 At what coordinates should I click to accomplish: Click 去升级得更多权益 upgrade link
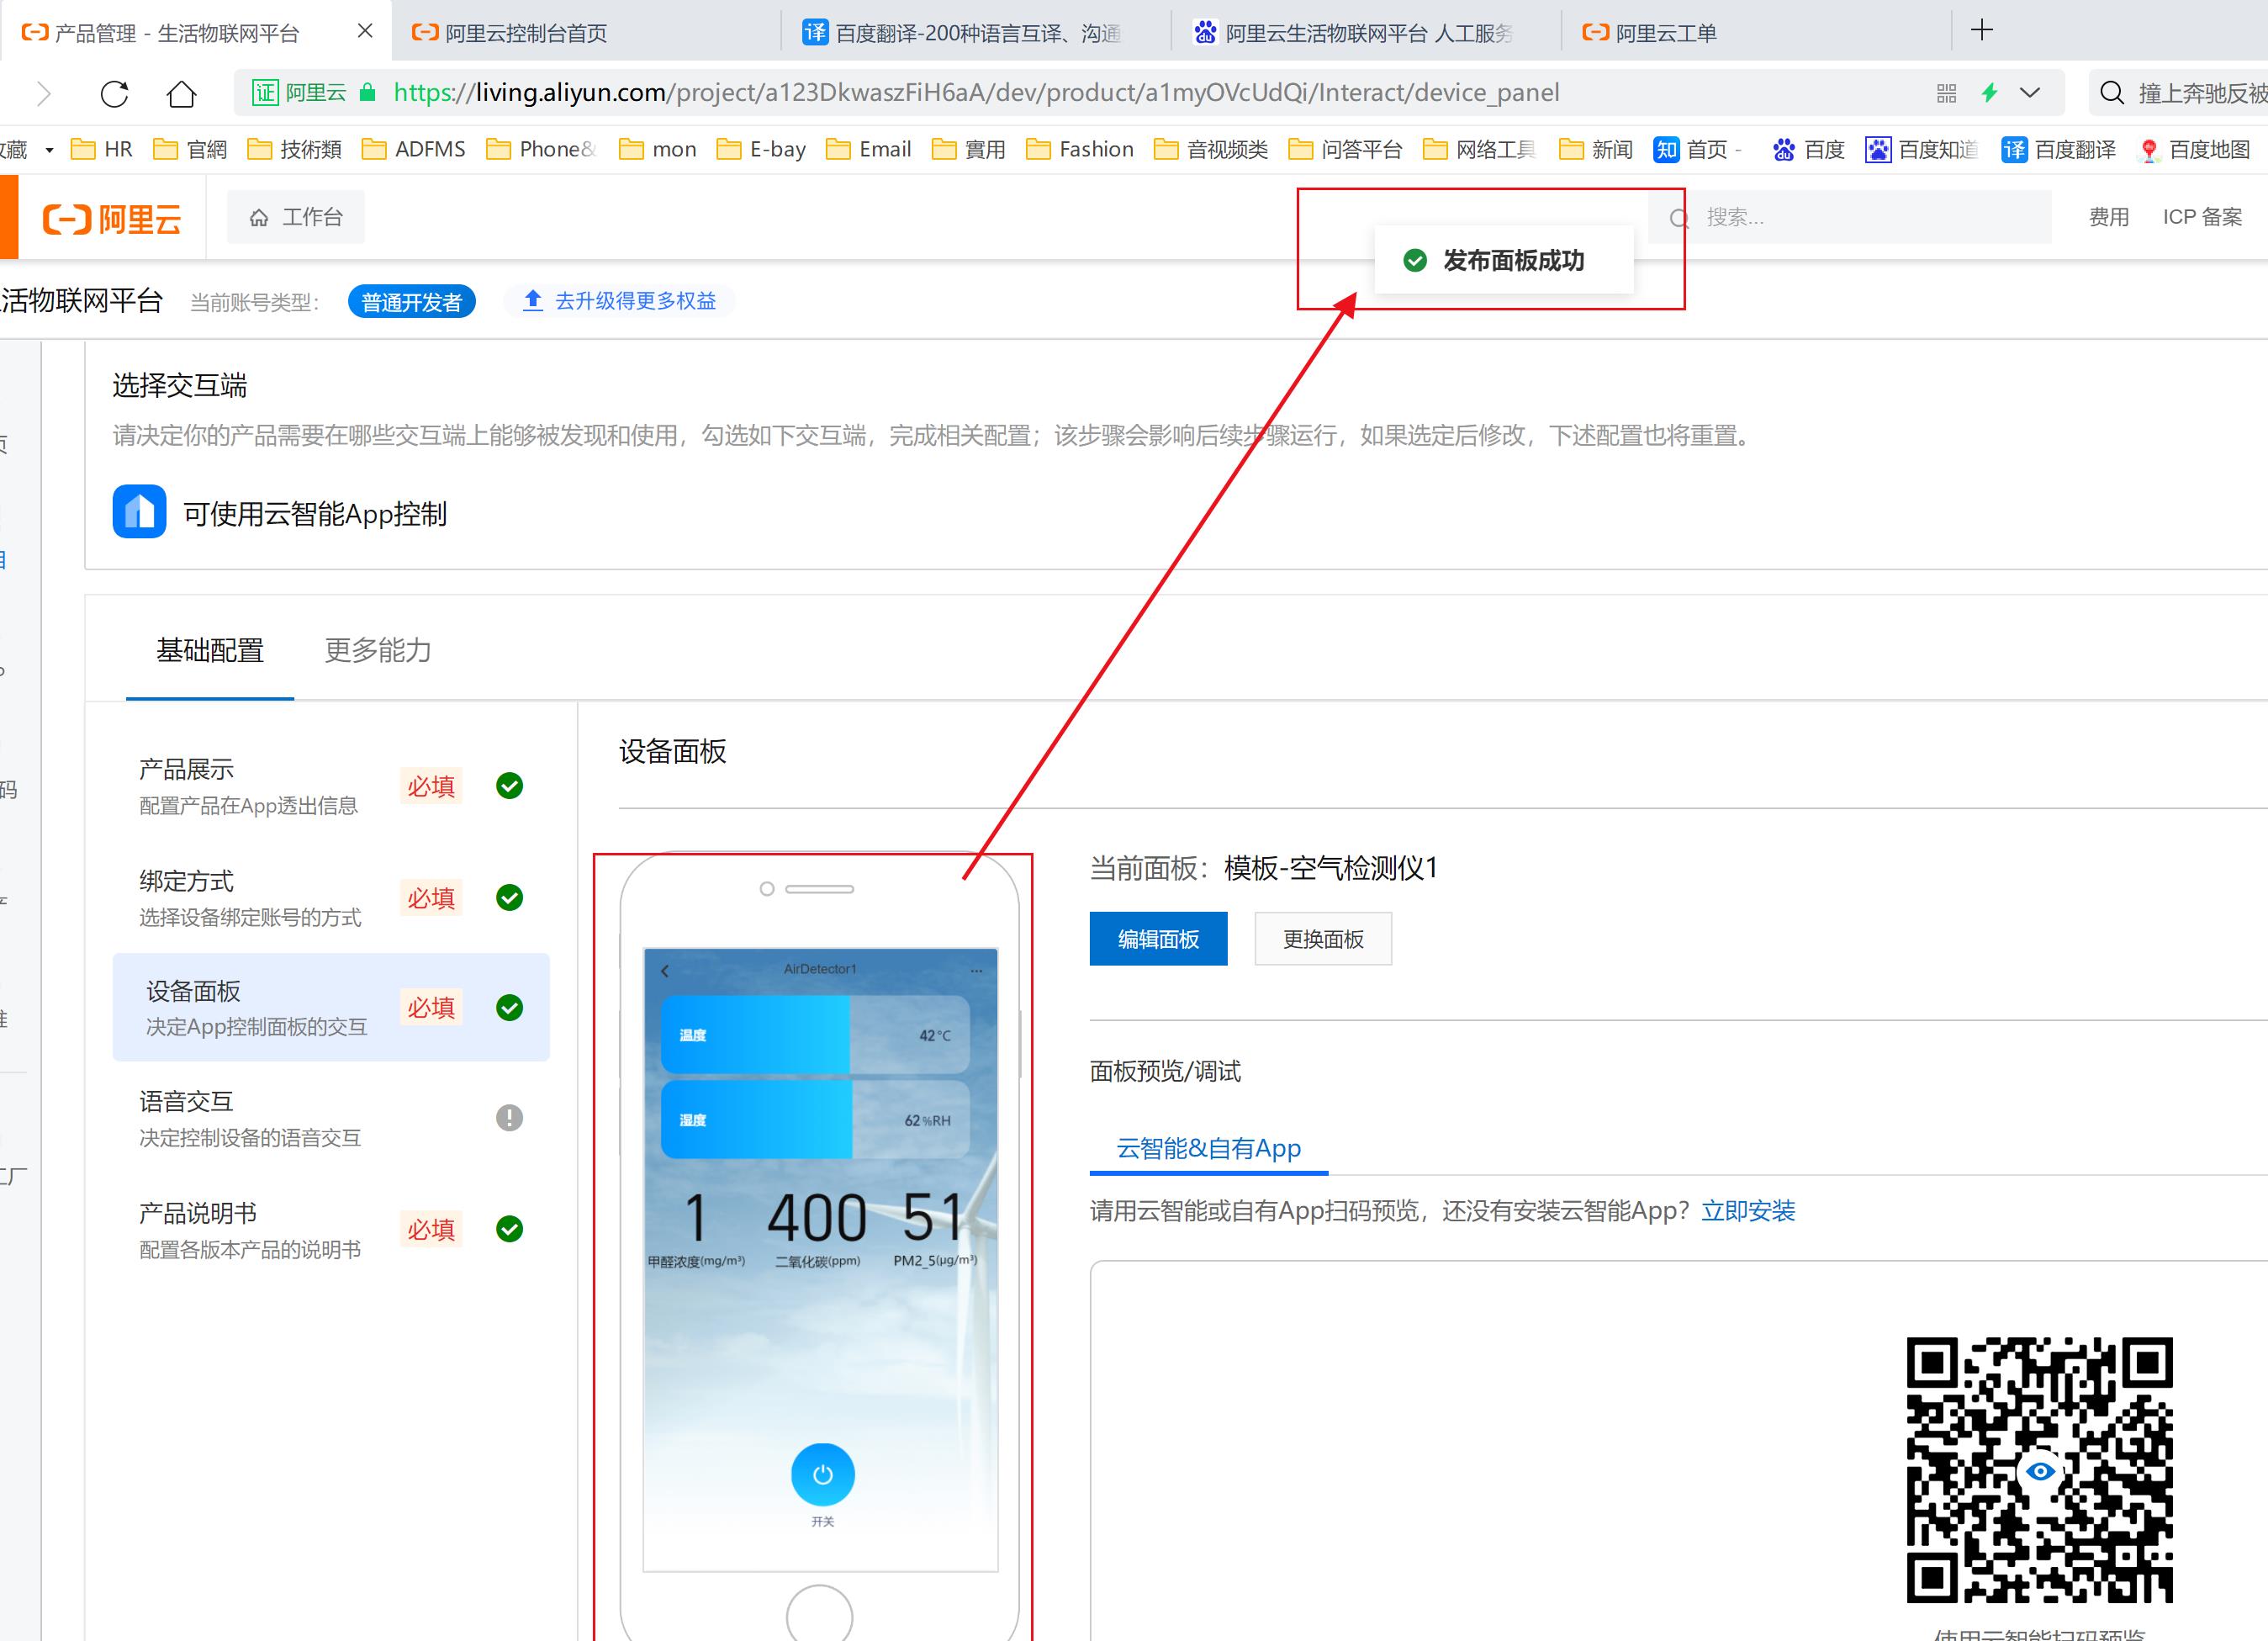(620, 301)
